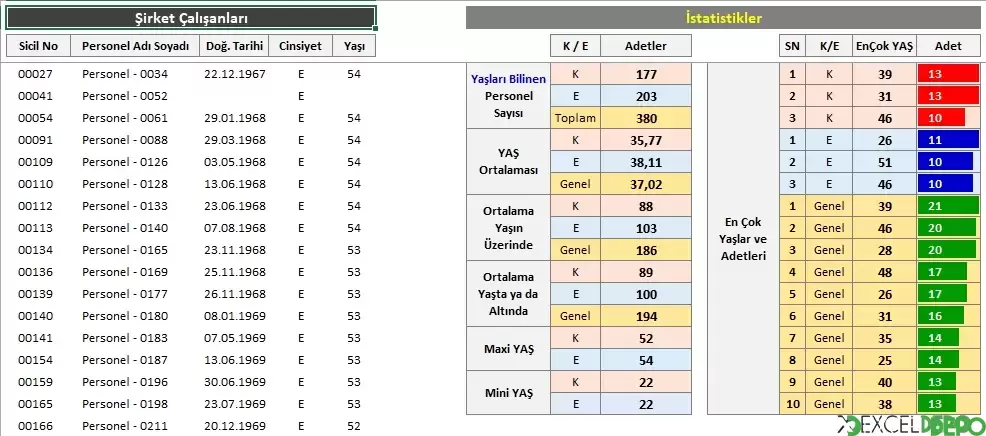Image resolution: width=986 pixels, height=436 pixels.
Task: Click the Cinsiyet column header
Action: (301, 46)
